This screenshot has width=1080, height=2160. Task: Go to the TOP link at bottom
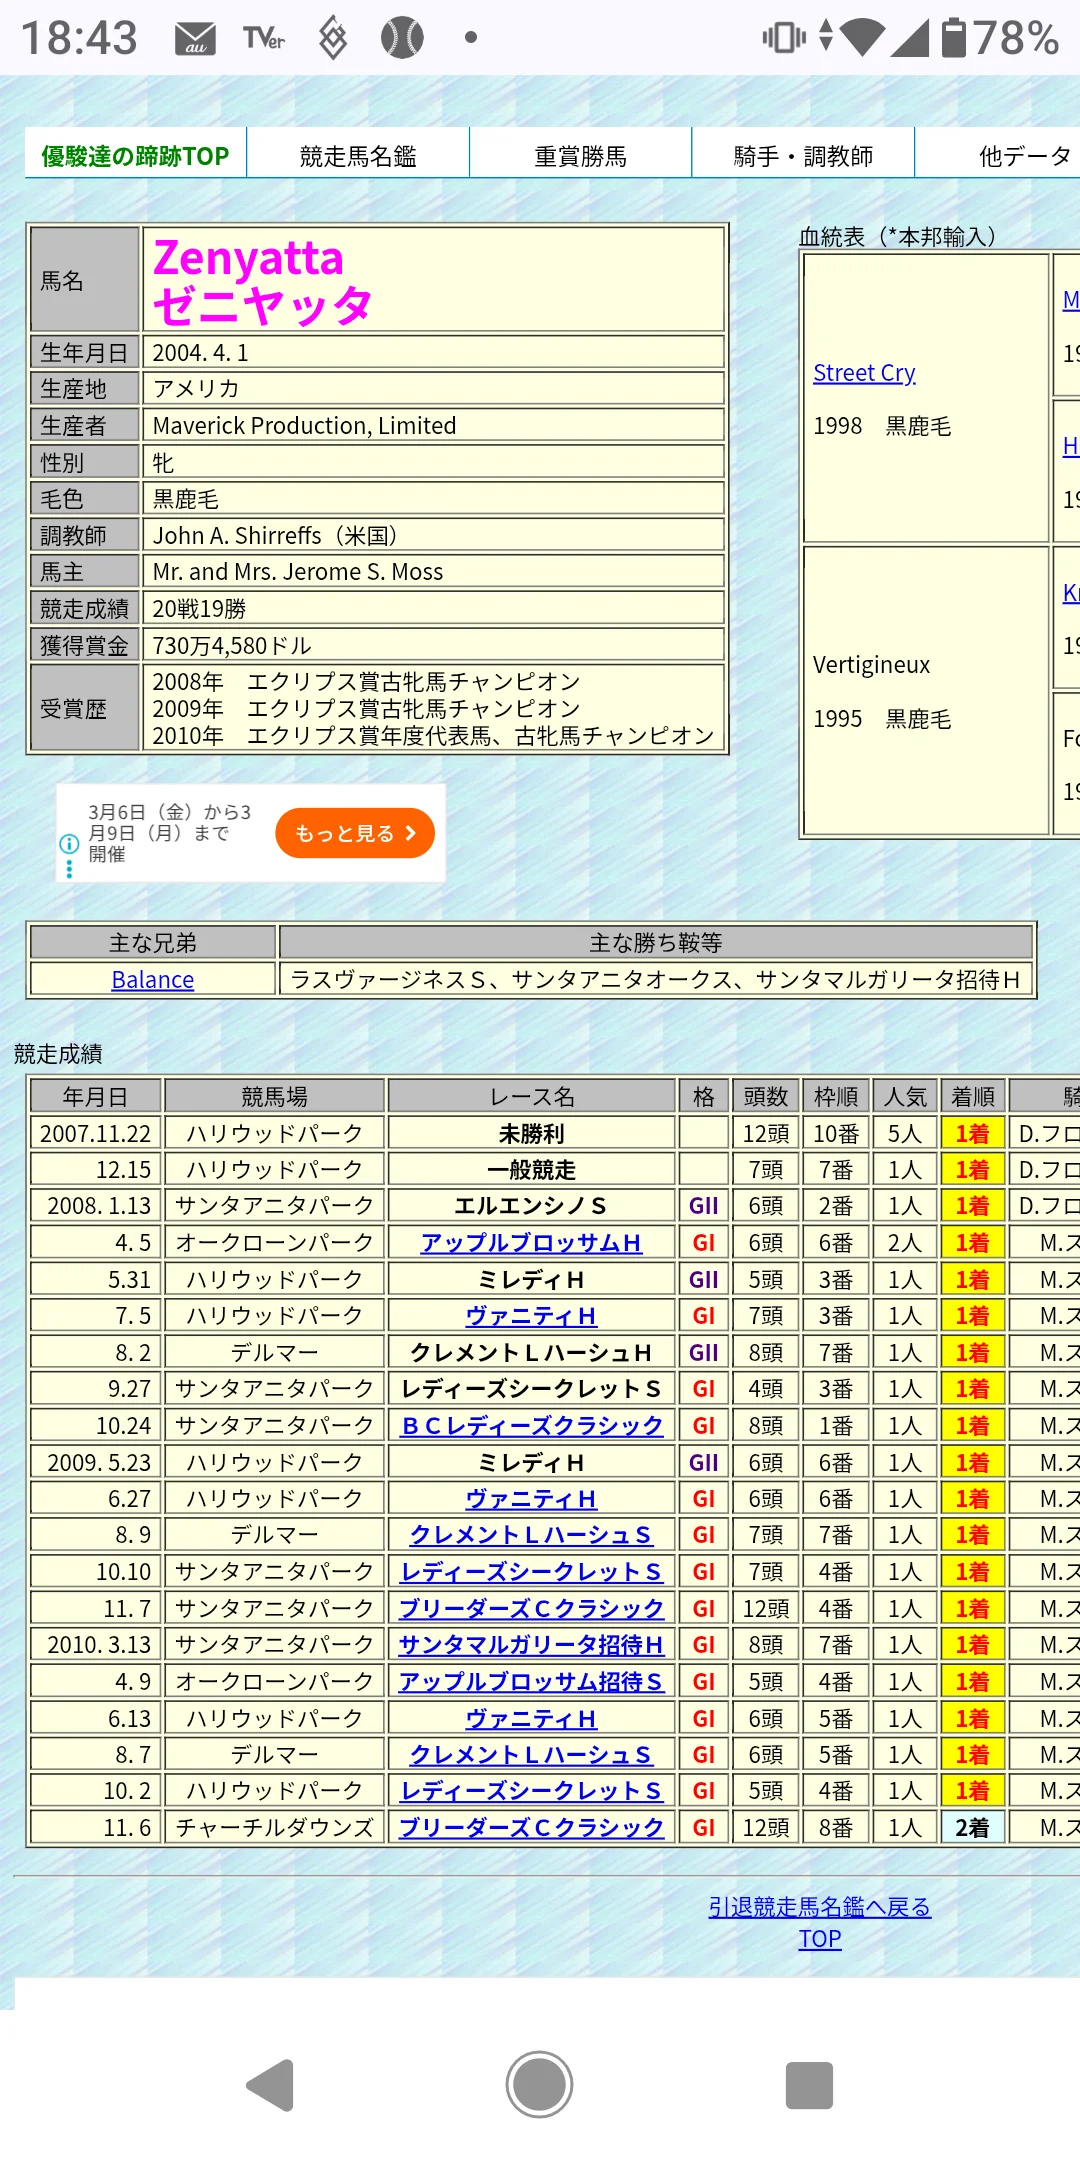[x=819, y=1939]
